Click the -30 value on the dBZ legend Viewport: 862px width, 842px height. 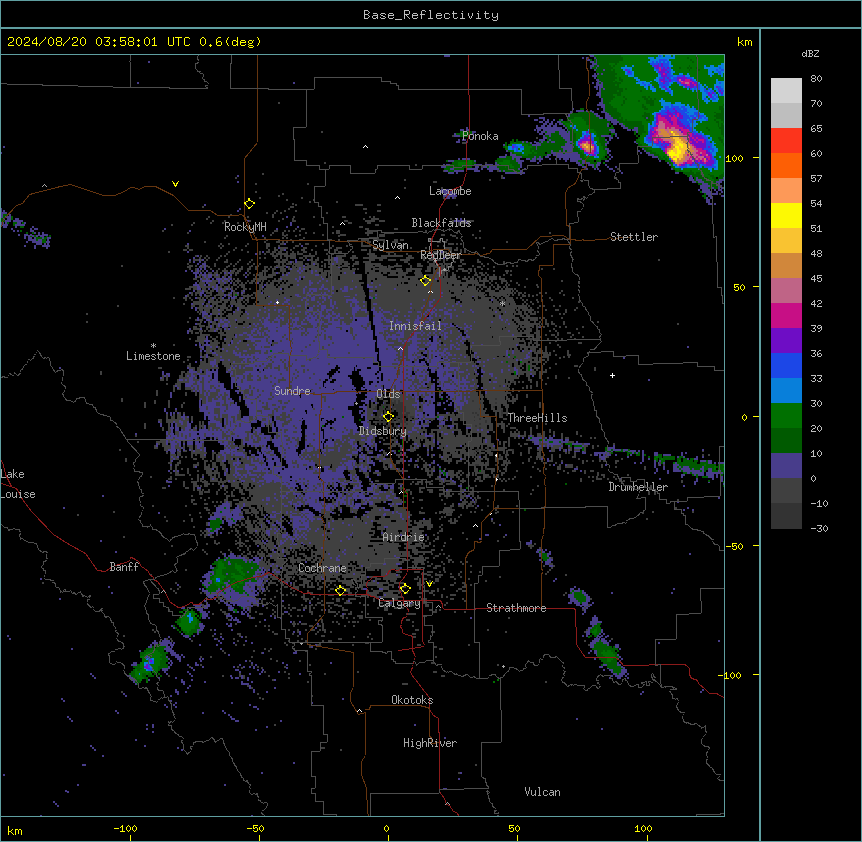pos(819,529)
